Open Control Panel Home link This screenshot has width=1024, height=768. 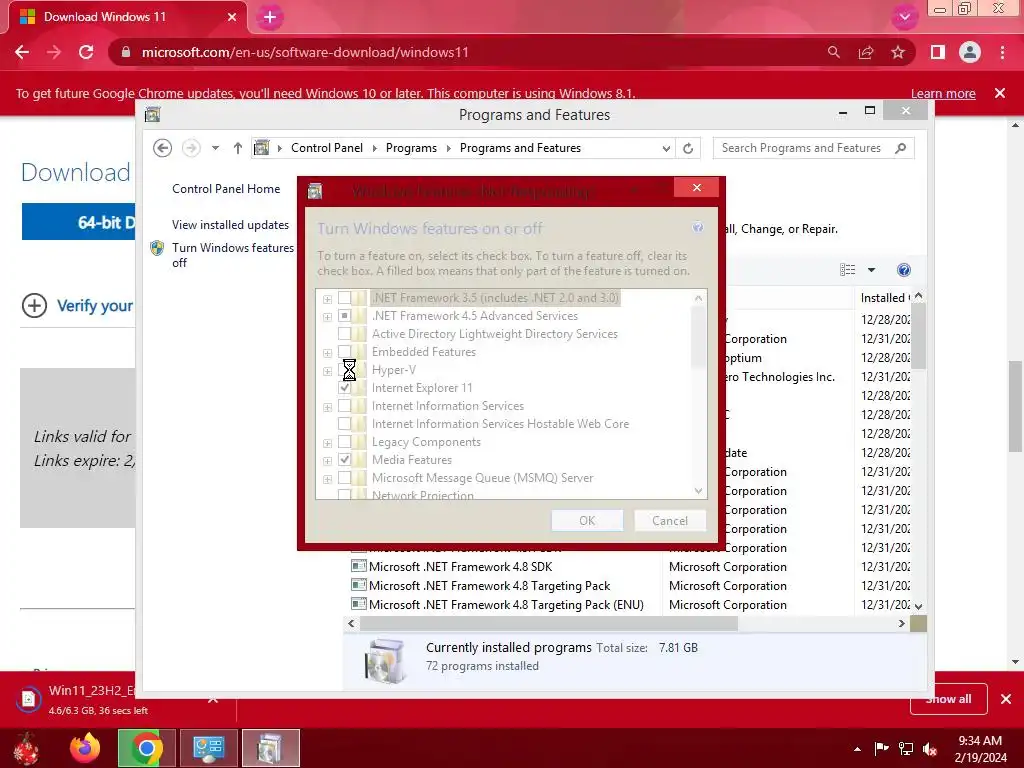click(x=226, y=189)
